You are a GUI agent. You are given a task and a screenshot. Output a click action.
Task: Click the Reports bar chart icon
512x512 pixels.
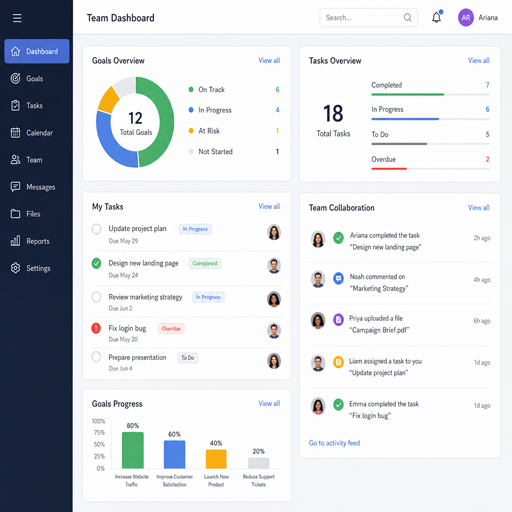[x=15, y=241]
